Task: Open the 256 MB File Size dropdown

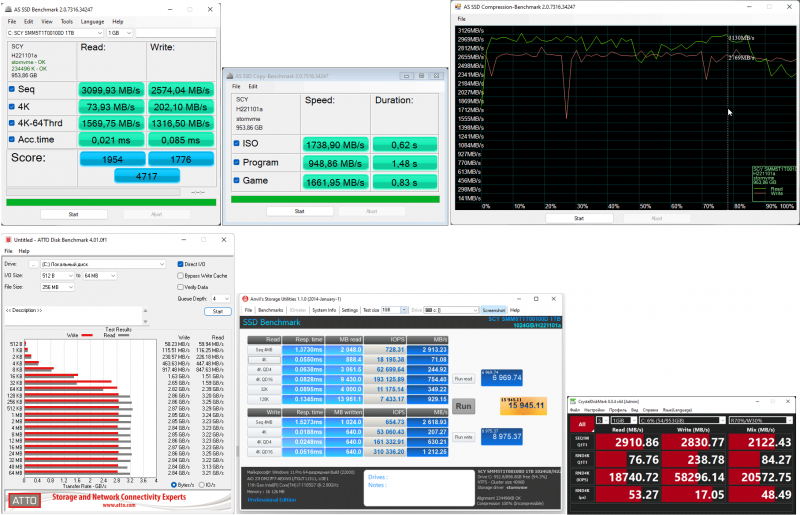Action: (58, 287)
